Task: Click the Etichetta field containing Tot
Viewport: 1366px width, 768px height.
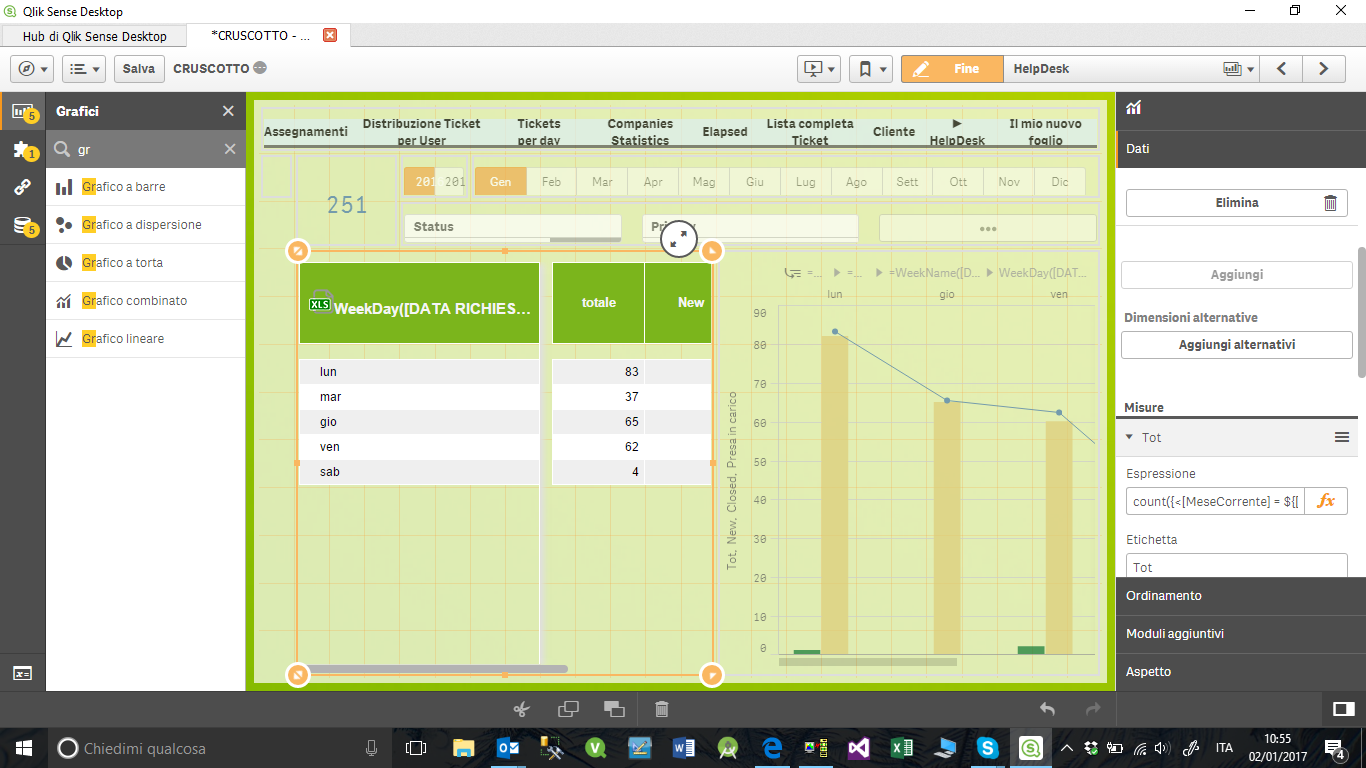Action: click(x=1236, y=566)
